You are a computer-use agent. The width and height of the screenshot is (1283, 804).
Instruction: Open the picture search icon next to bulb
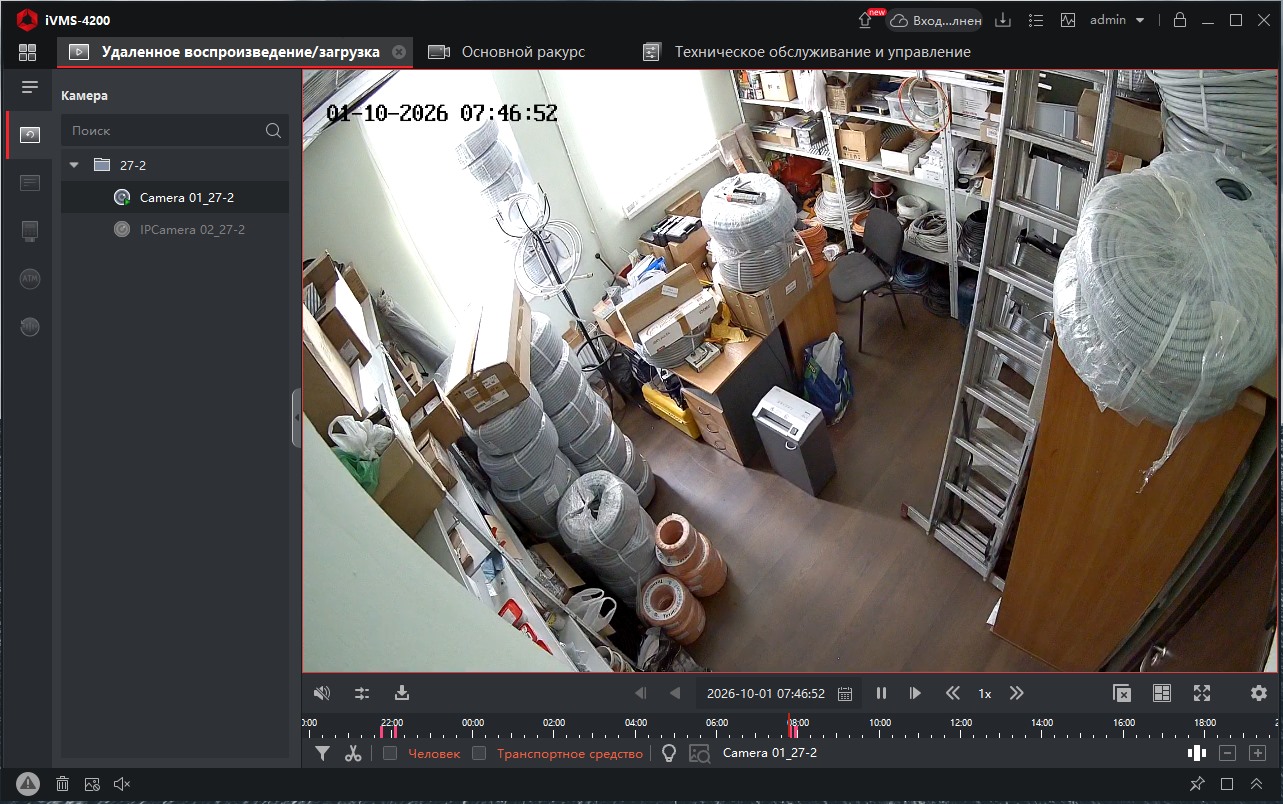(x=699, y=753)
